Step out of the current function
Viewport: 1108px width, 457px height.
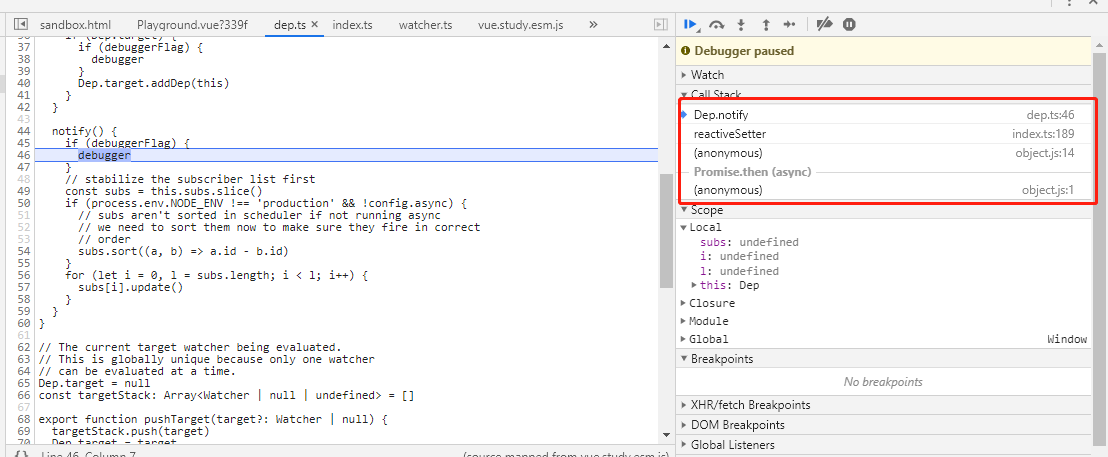[765, 24]
